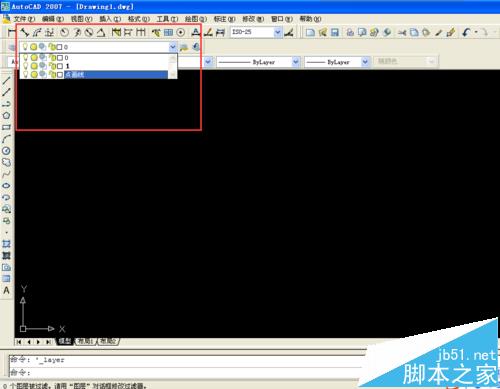Open the Undo history dropdown arrow

coord(476,32)
